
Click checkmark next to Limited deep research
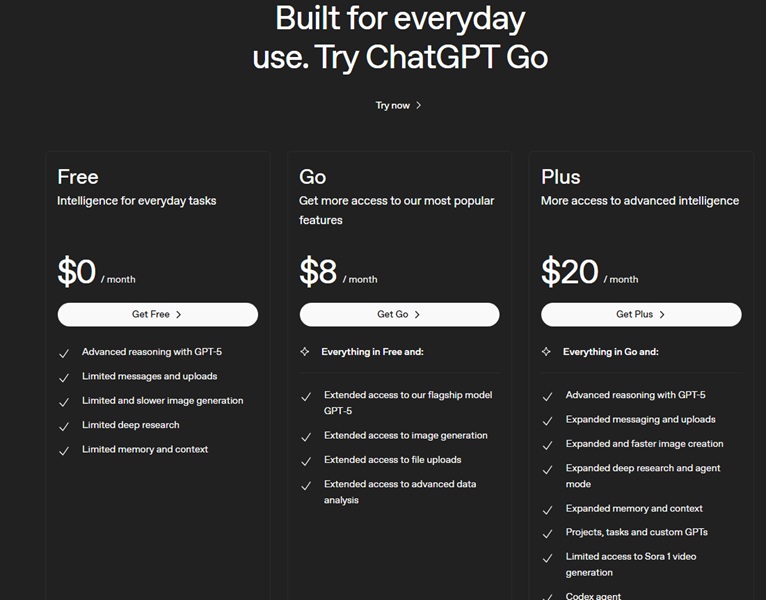(64, 426)
